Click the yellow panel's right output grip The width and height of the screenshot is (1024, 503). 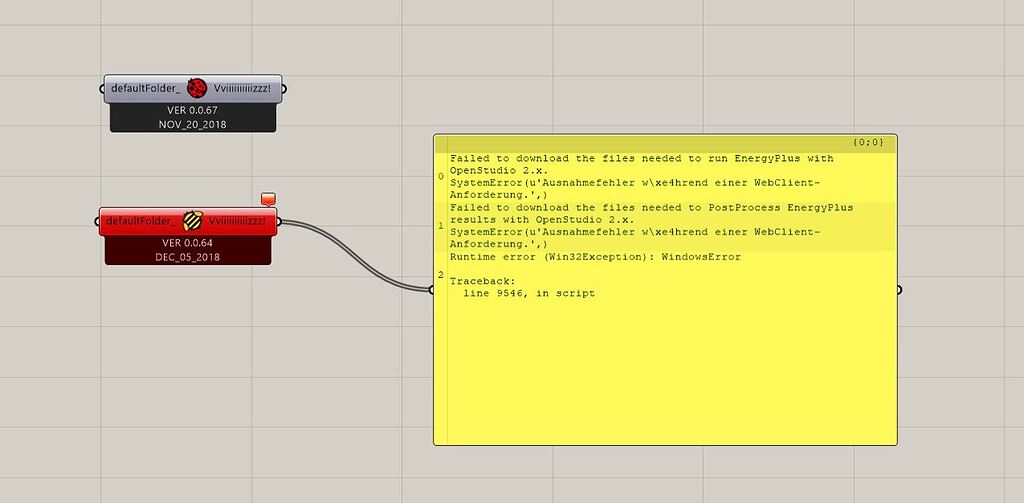(899, 290)
